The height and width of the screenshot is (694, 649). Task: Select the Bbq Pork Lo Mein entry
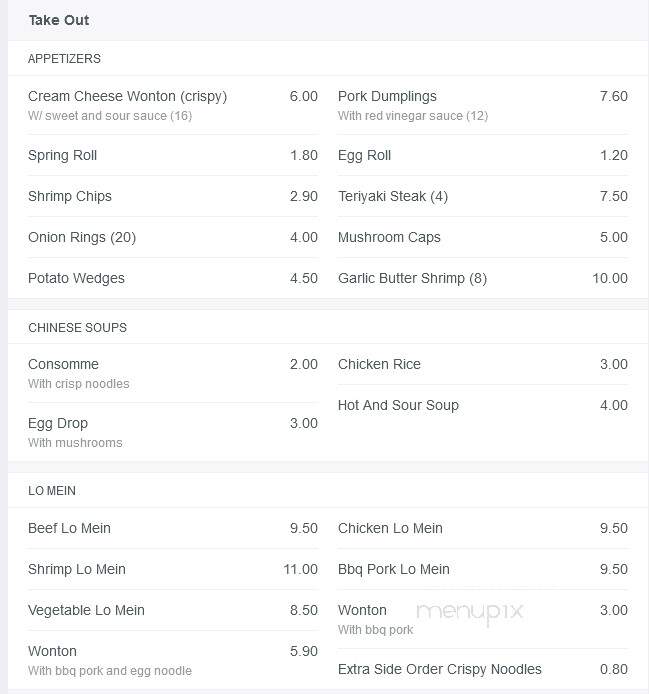[394, 569]
